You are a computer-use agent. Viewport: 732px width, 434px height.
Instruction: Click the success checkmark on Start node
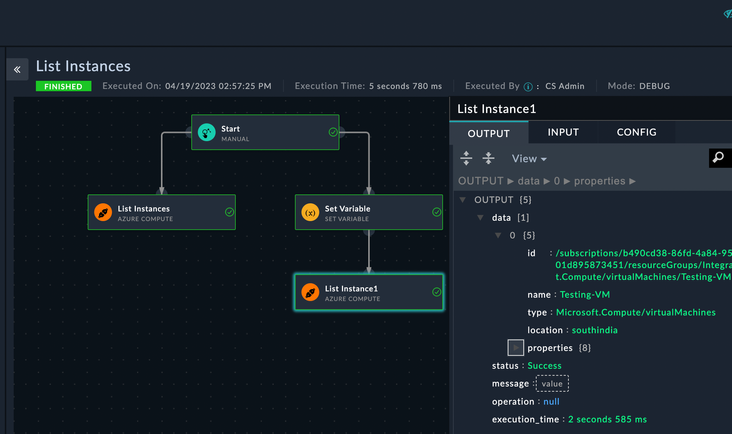tap(333, 131)
